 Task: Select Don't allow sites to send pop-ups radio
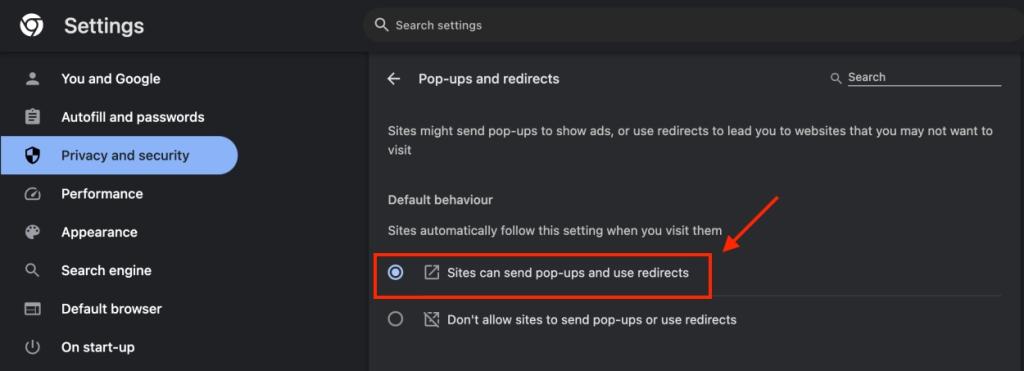pyautogui.click(x=395, y=319)
